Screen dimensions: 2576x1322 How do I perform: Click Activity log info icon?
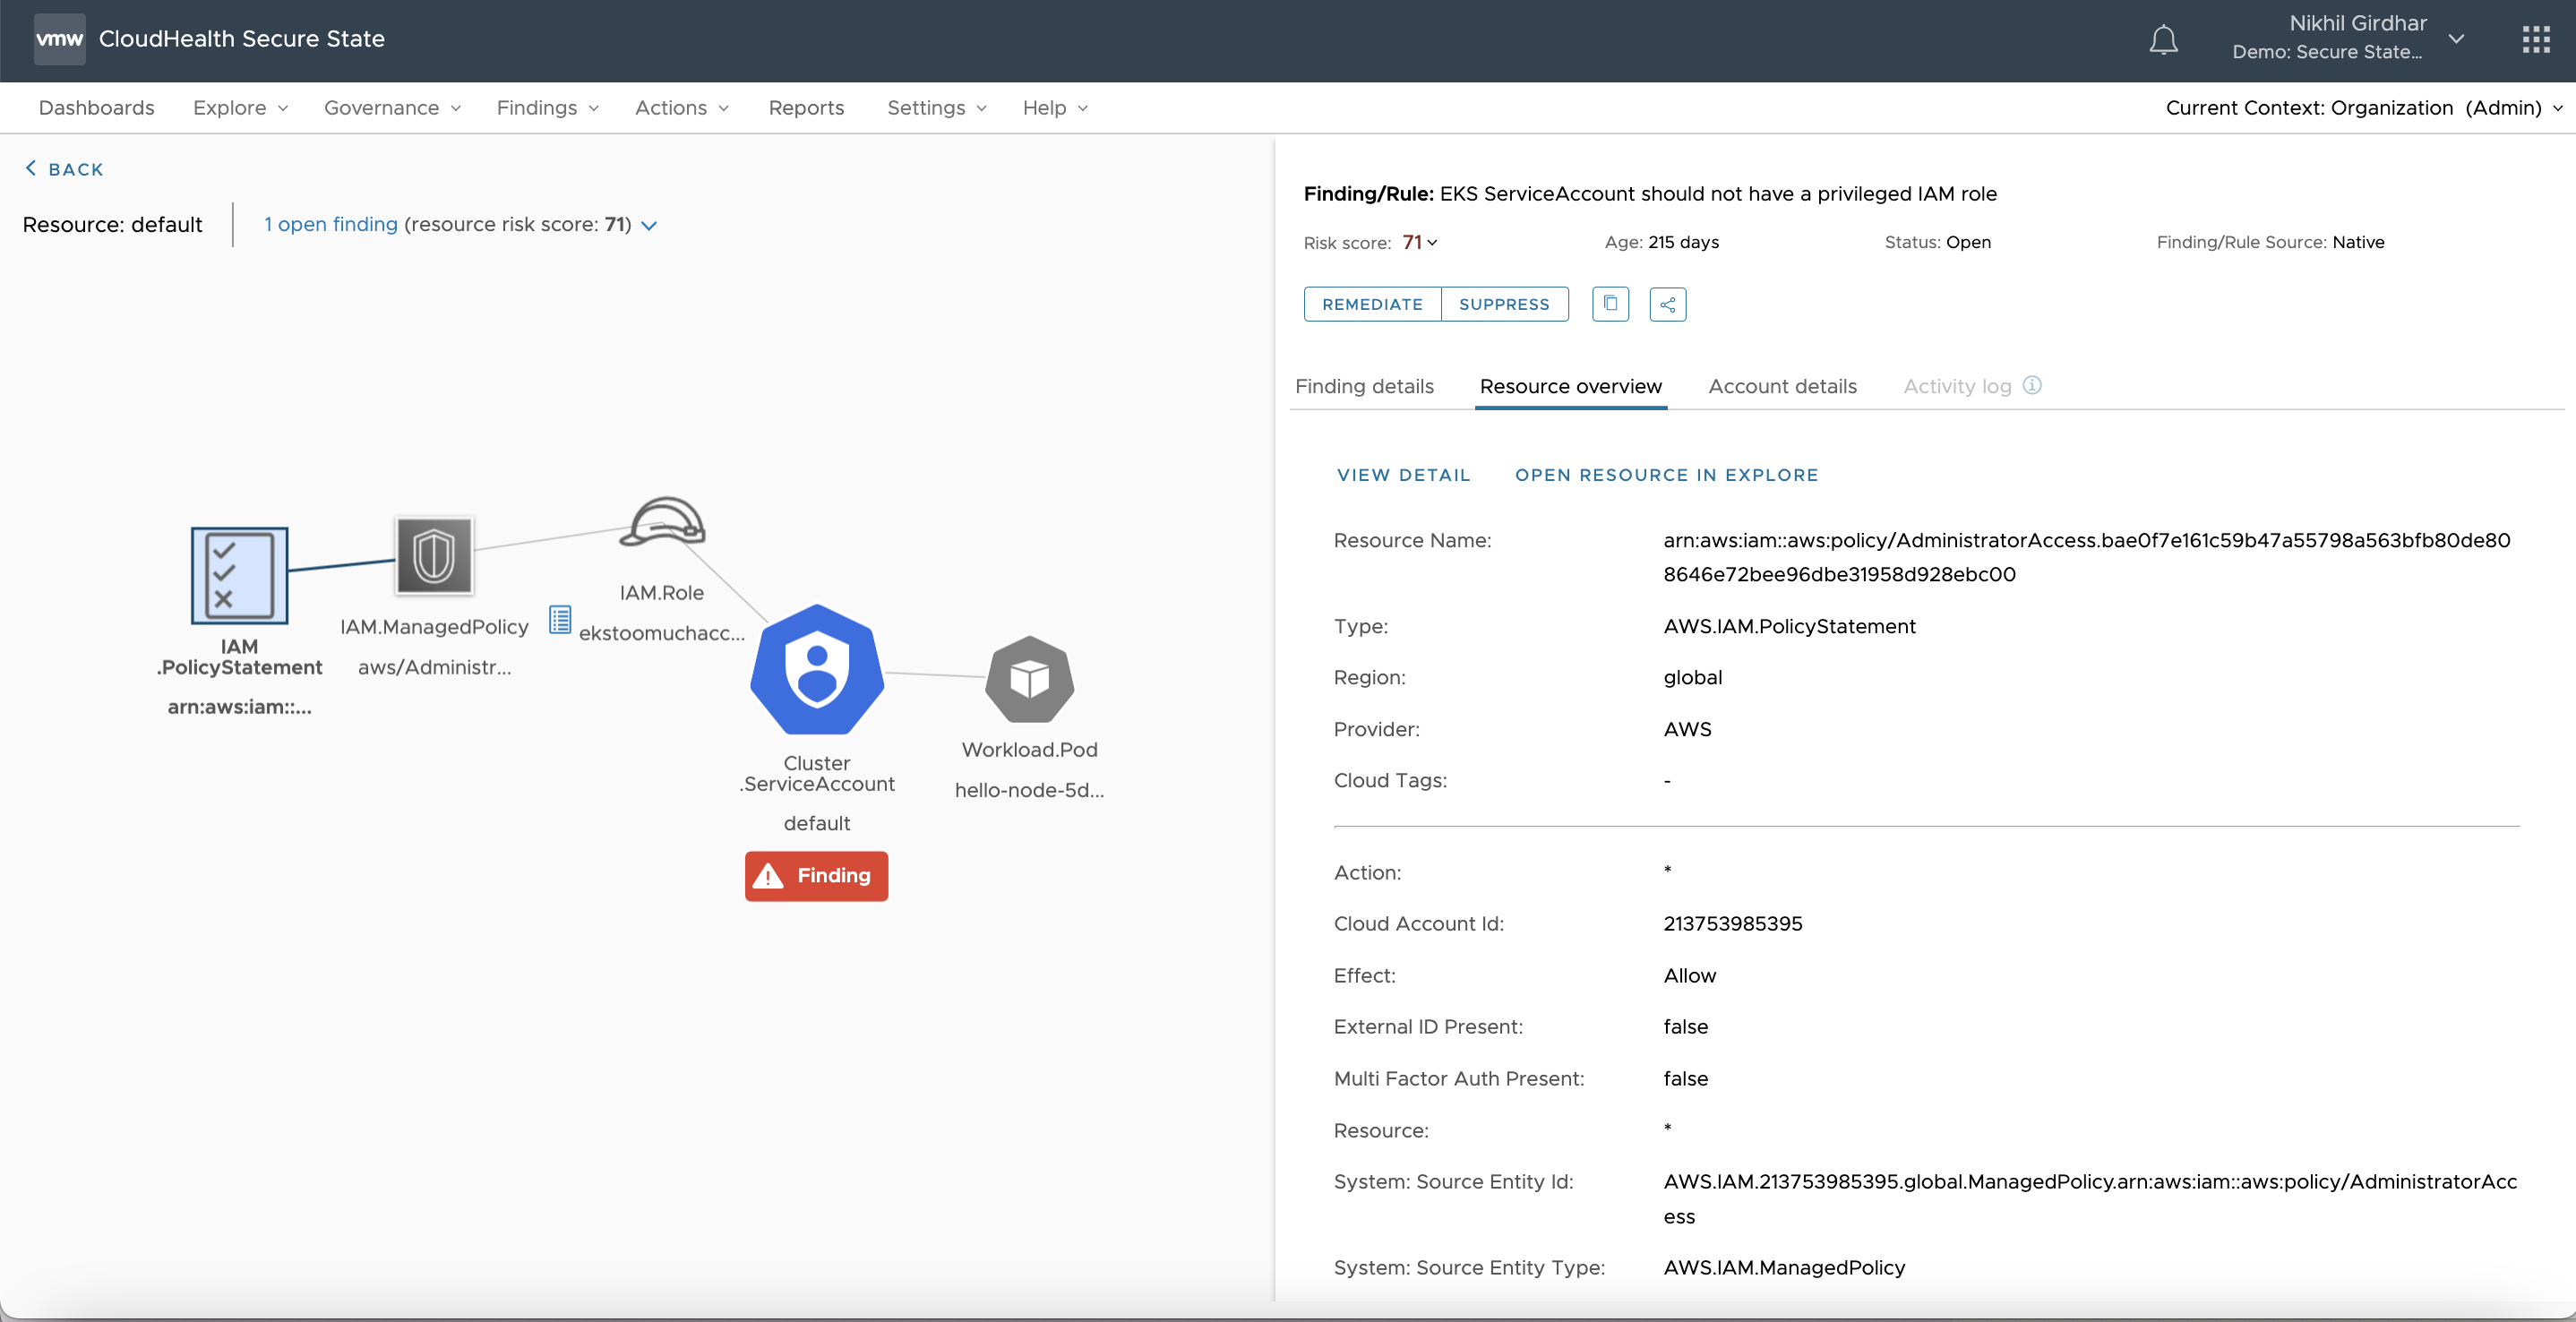pos(2032,385)
